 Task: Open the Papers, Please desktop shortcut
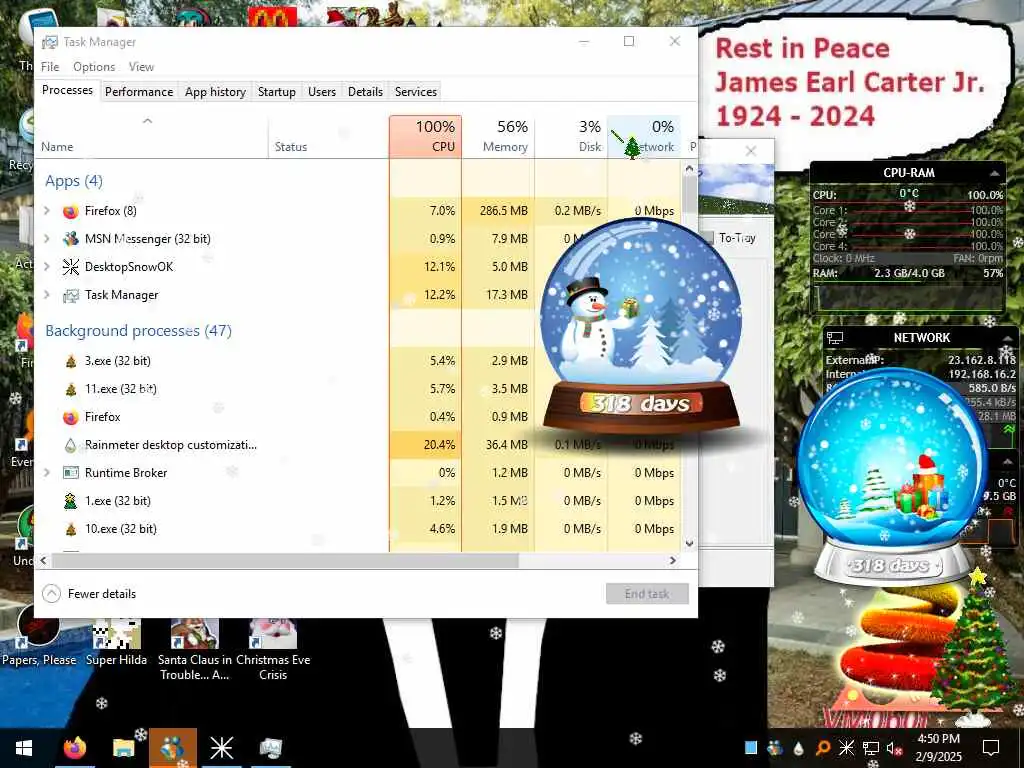[39, 637]
